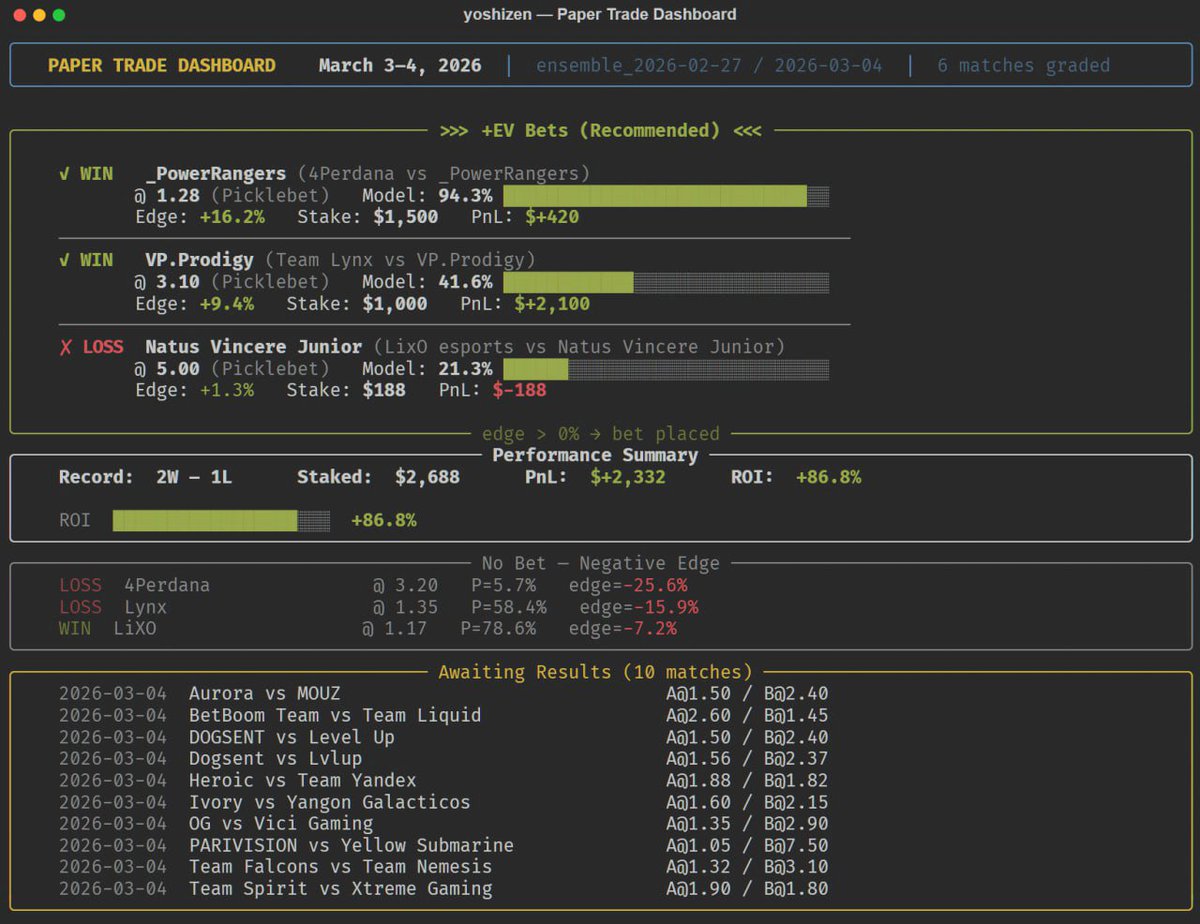Image resolution: width=1200 pixels, height=924 pixels.
Task: Select the Dogsent vs Lvlup row
Action: point(443,758)
